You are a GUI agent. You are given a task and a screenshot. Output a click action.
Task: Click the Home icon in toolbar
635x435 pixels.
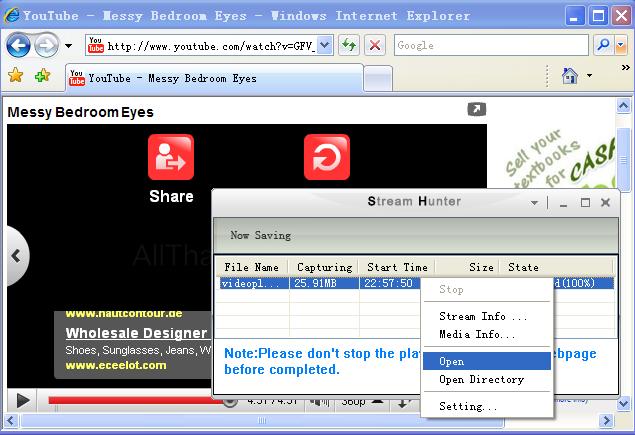click(x=570, y=75)
